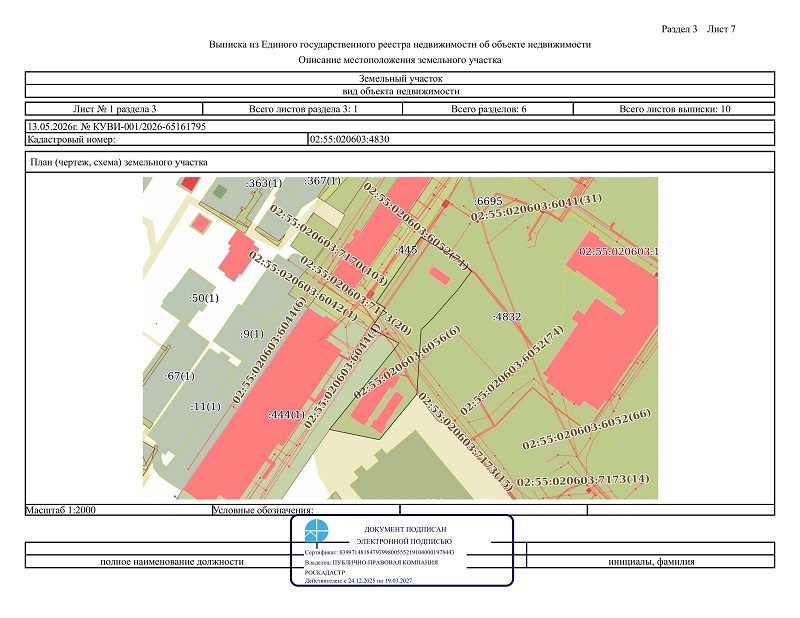Click the parcel label ":4832"
The height and width of the screenshot is (618, 800).
(x=507, y=317)
